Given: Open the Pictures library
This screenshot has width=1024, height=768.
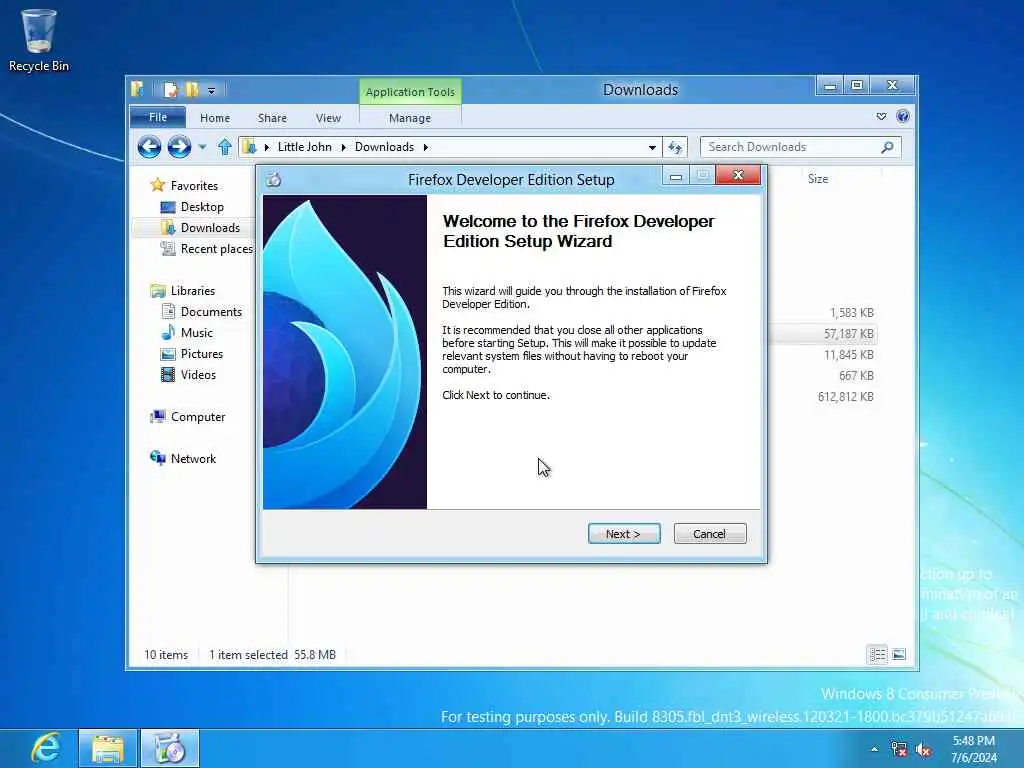Looking at the screenshot, I should click(x=201, y=353).
